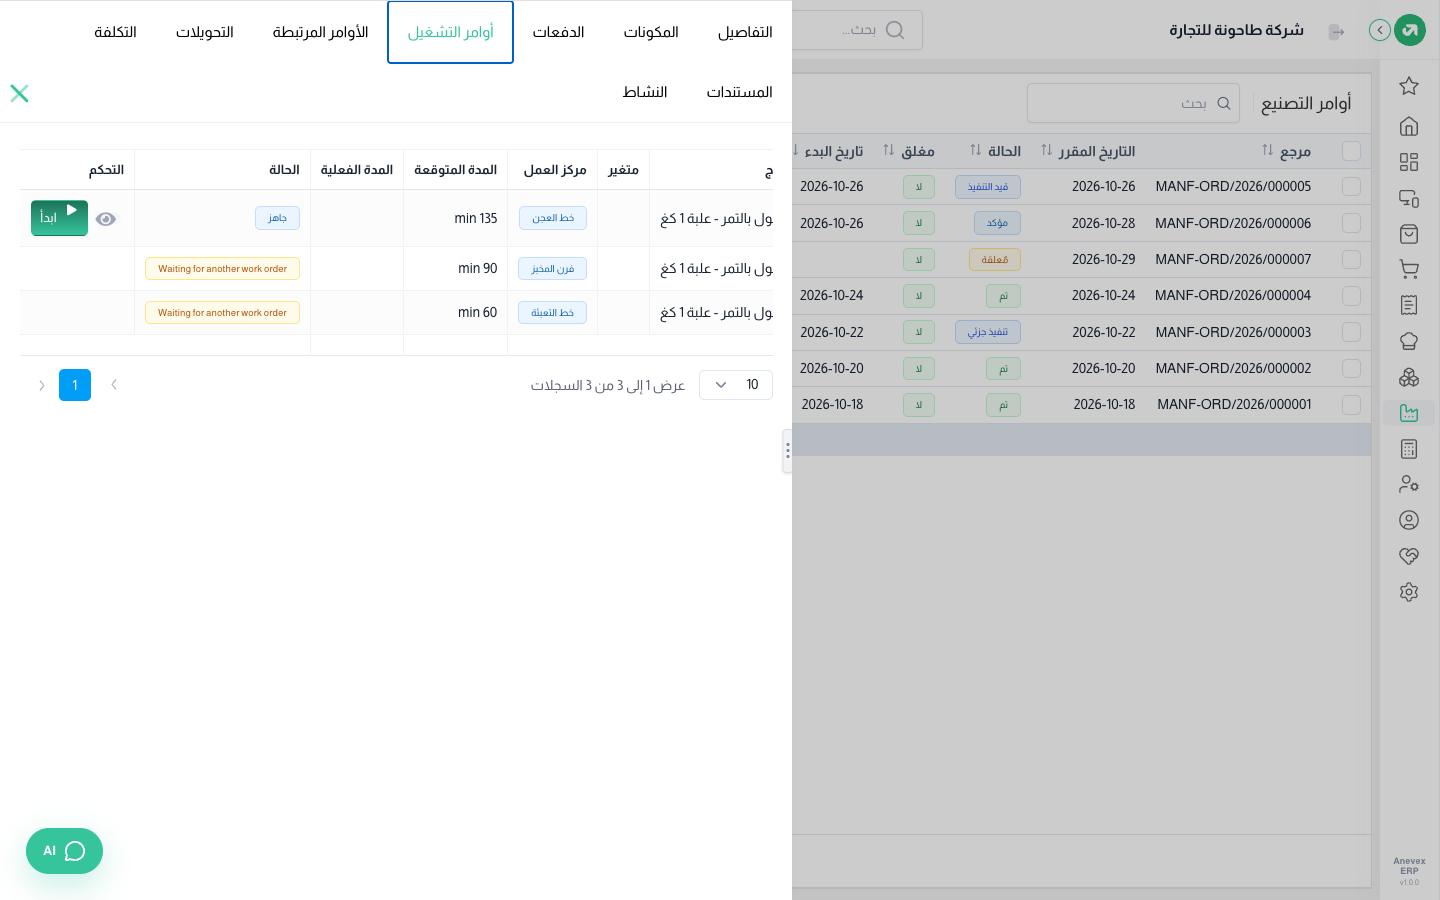
Task: Open the shopping bag icon in the sidebar
Action: coord(1409,234)
